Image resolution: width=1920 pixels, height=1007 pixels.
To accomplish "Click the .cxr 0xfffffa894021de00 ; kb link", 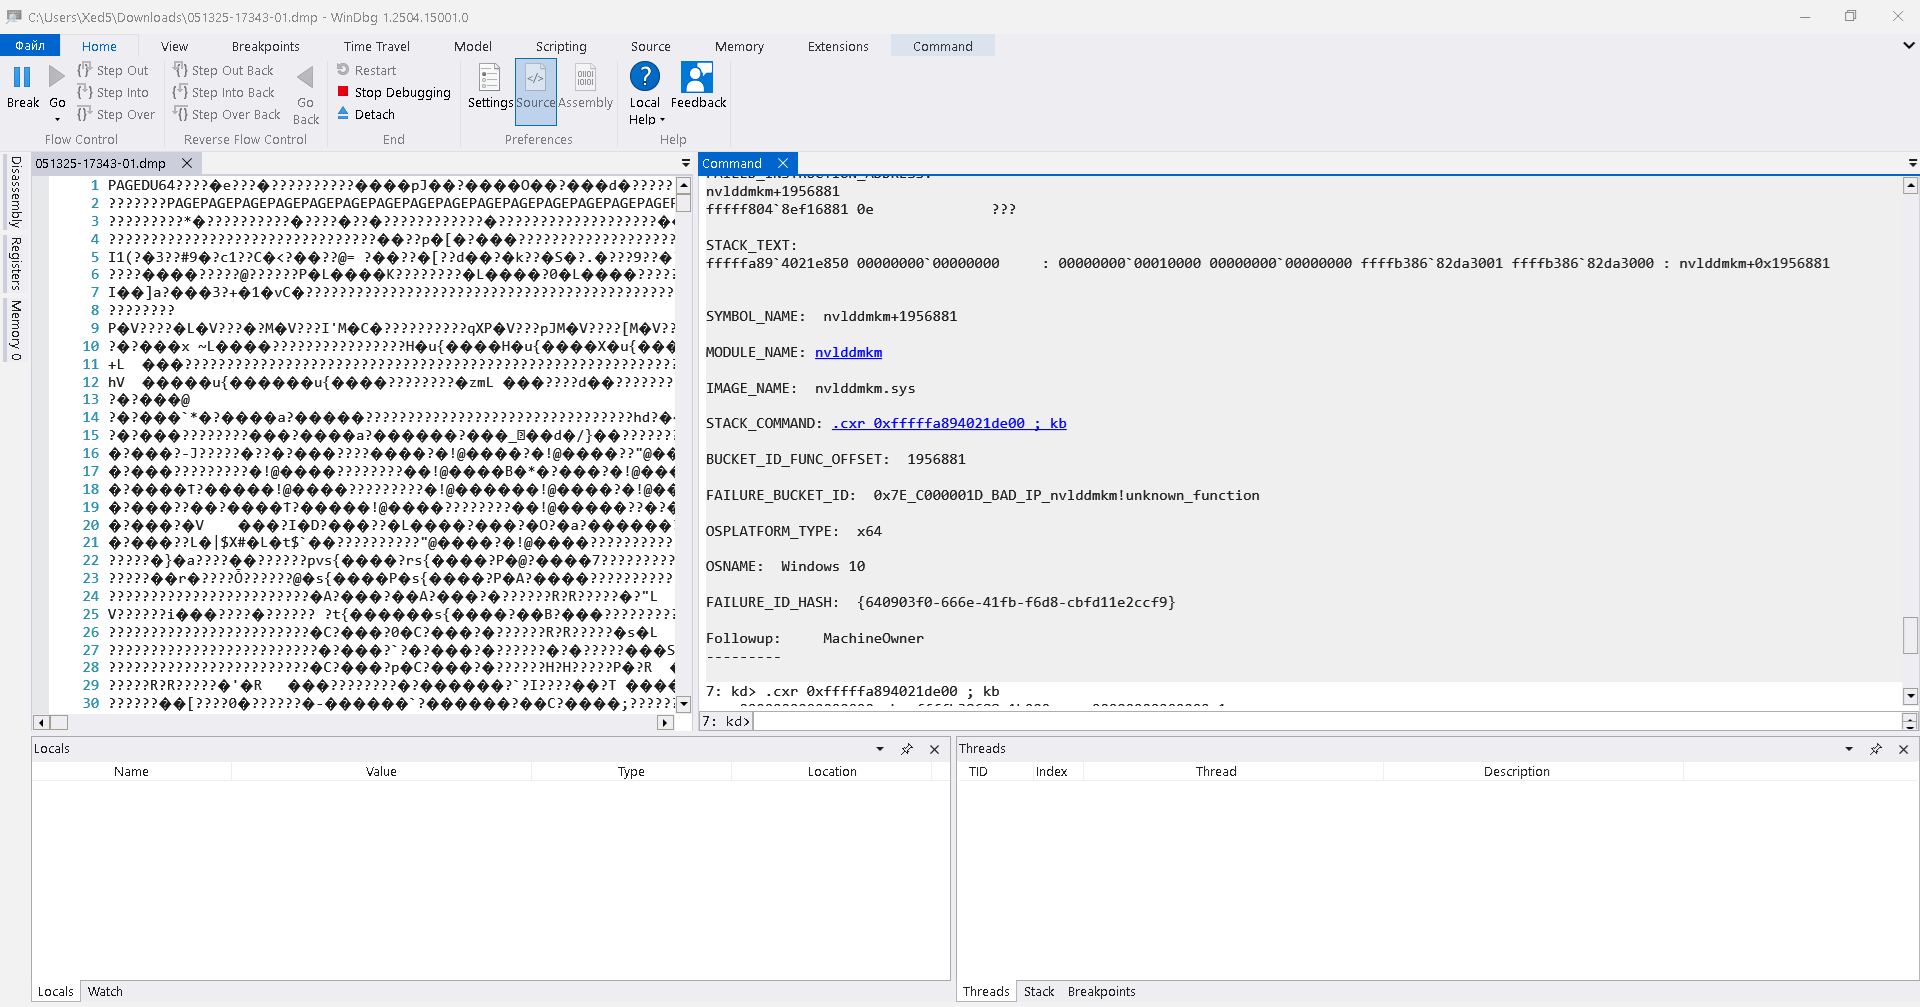I will 949,423.
